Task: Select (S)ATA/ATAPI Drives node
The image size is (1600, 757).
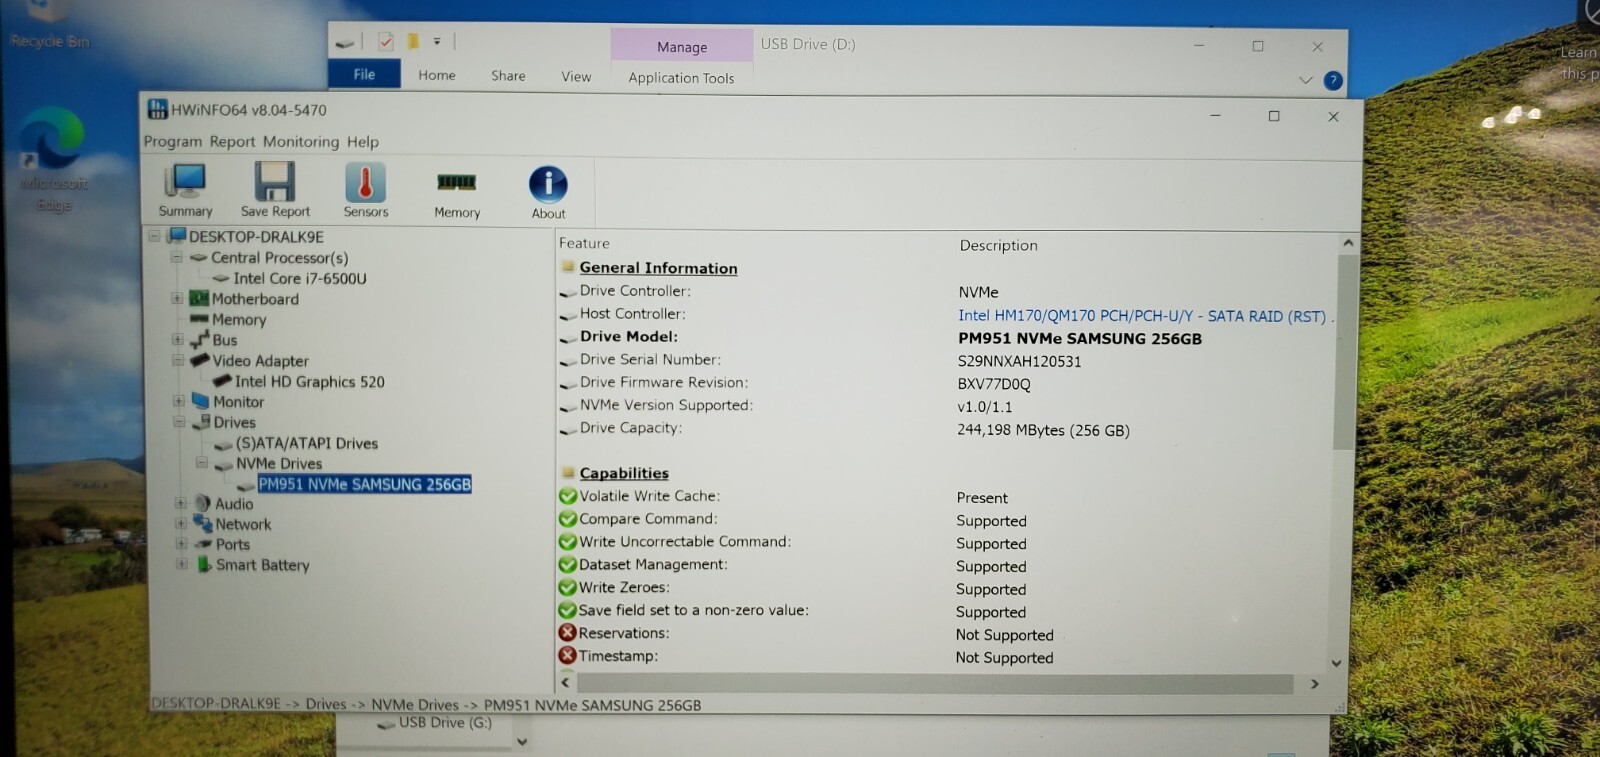Action: point(307,443)
